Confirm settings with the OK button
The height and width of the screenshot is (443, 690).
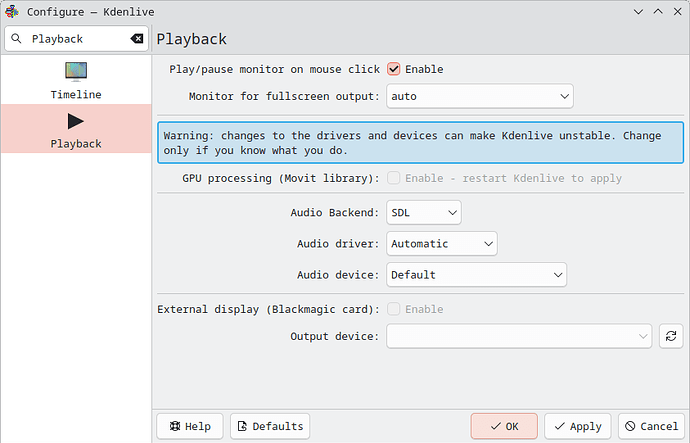click(504, 426)
